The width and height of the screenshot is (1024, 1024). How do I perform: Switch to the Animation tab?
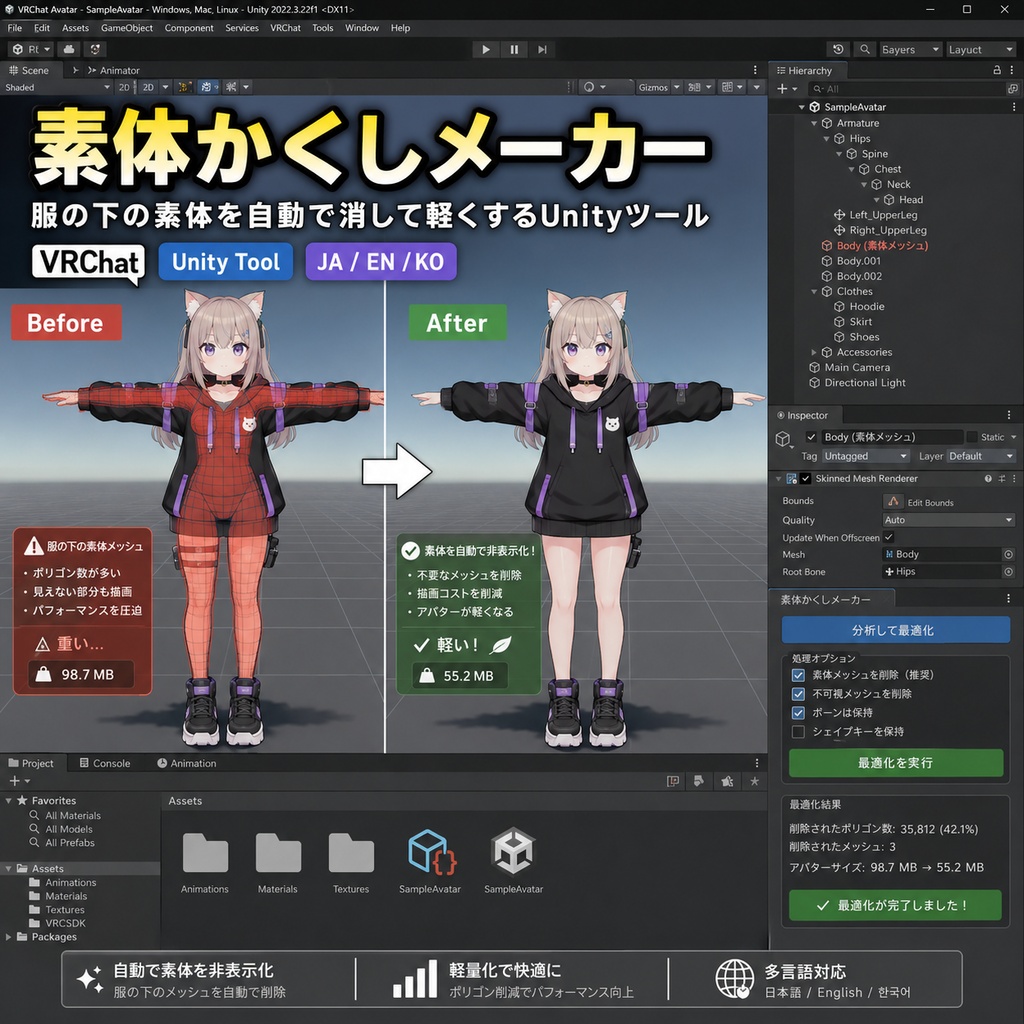187,763
